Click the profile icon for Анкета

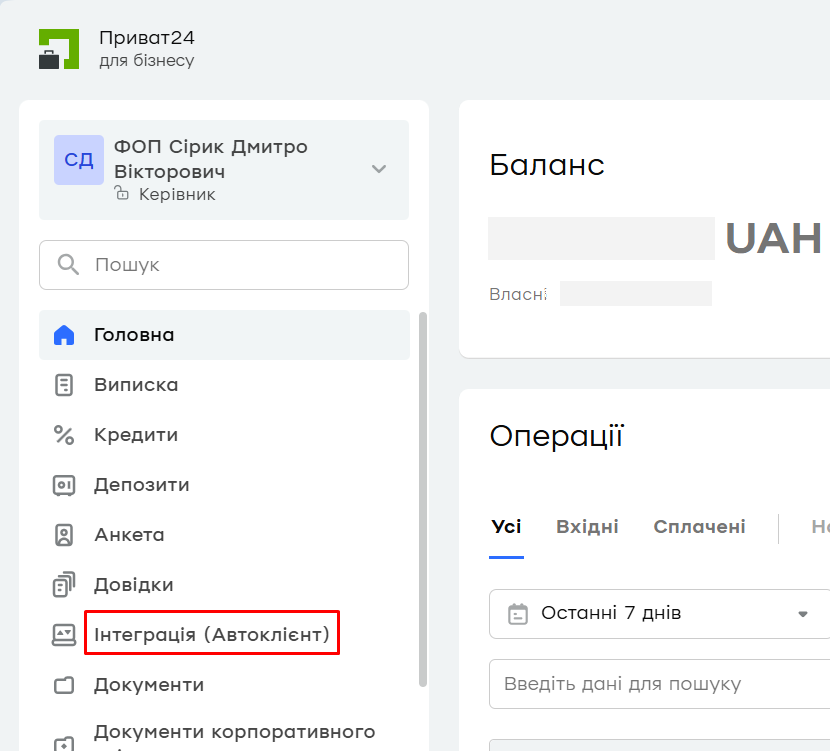point(64,535)
